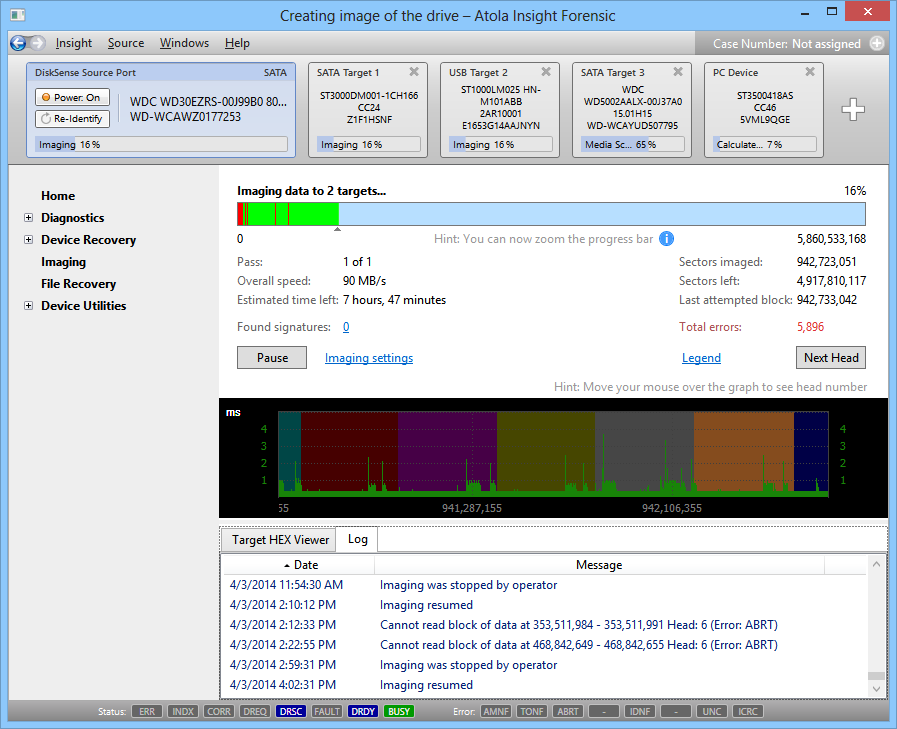
Task: Click the FAULT status indicator
Action: click(327, 711)
